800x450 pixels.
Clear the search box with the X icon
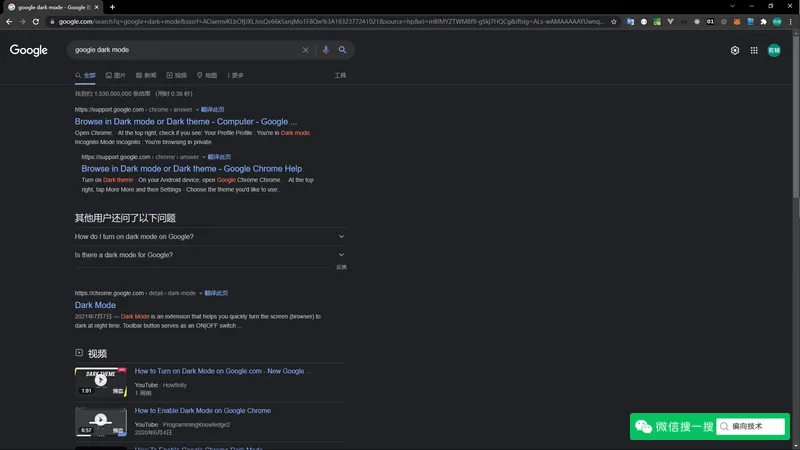(305, 50)
